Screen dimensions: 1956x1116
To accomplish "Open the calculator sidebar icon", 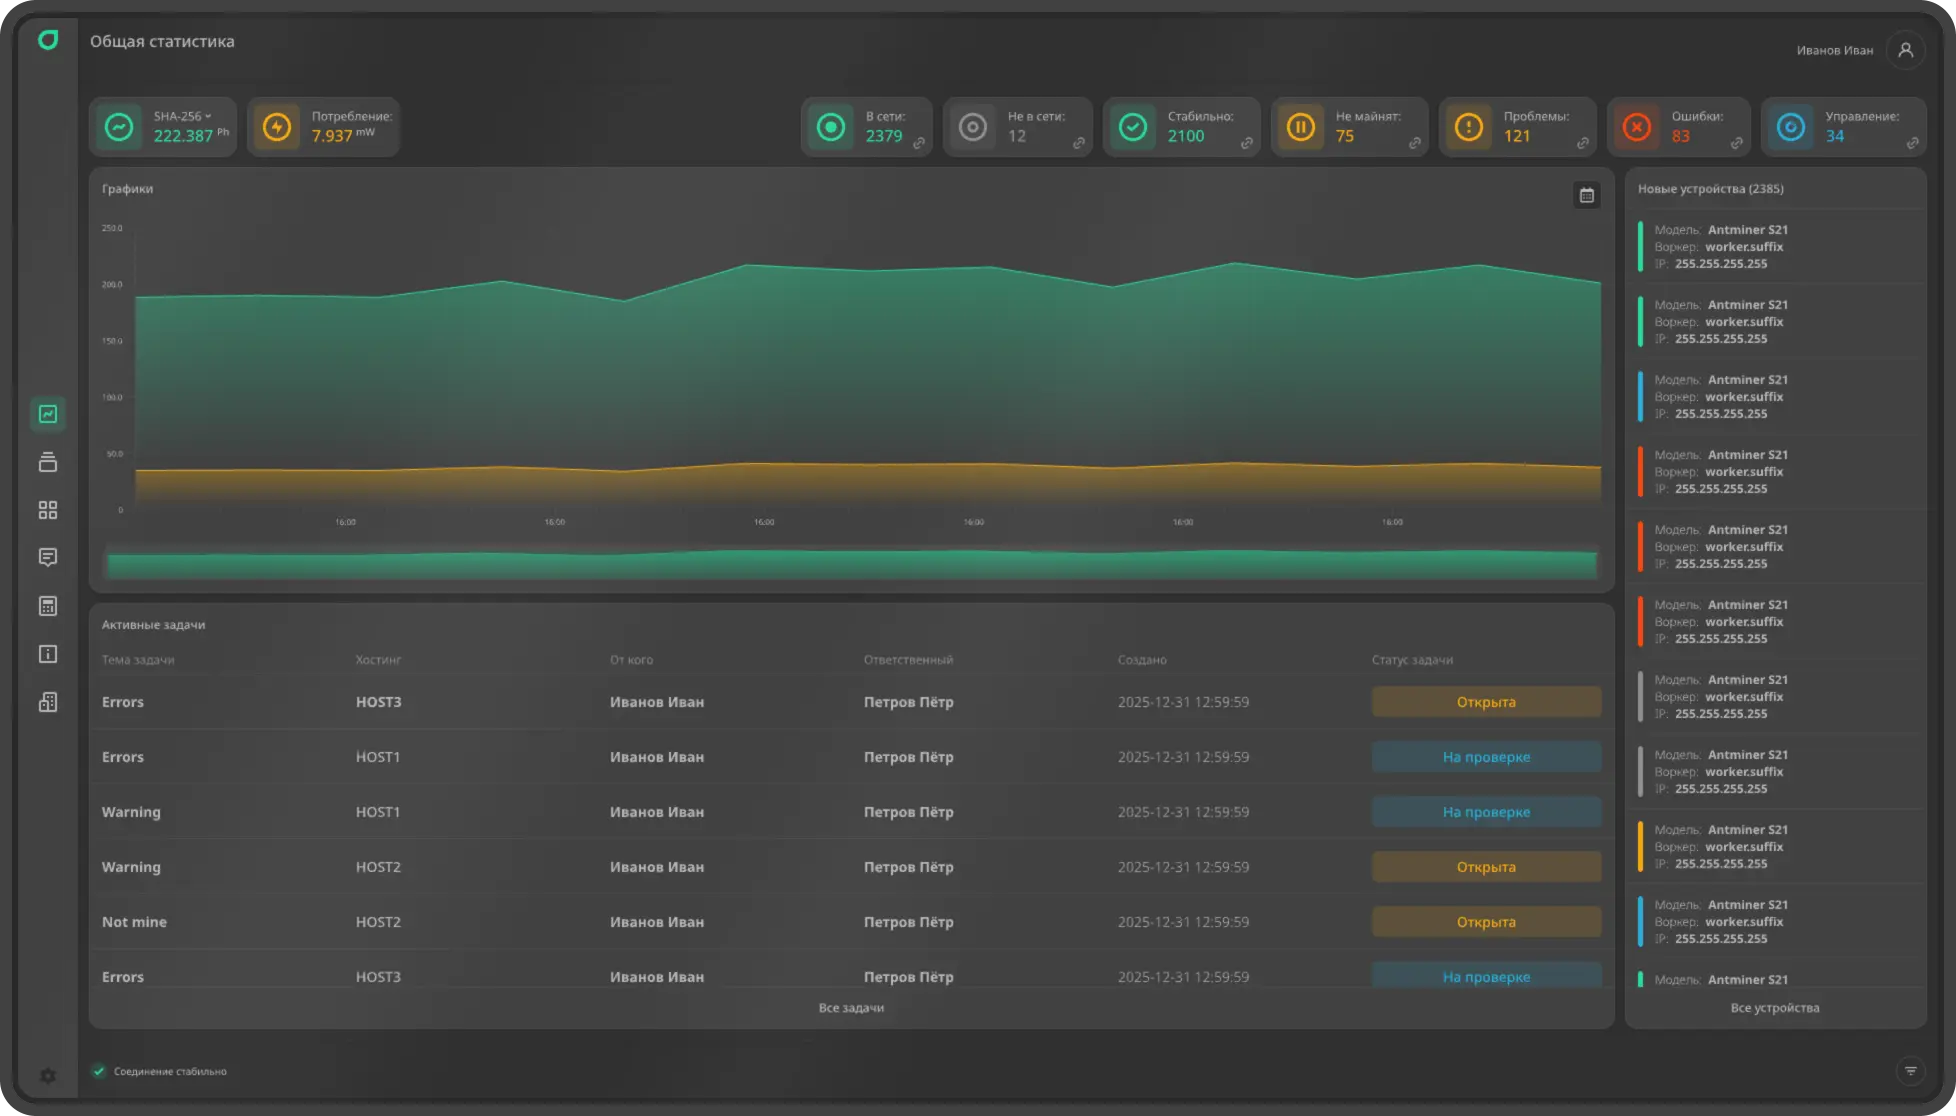I will (x=48, y=606).
